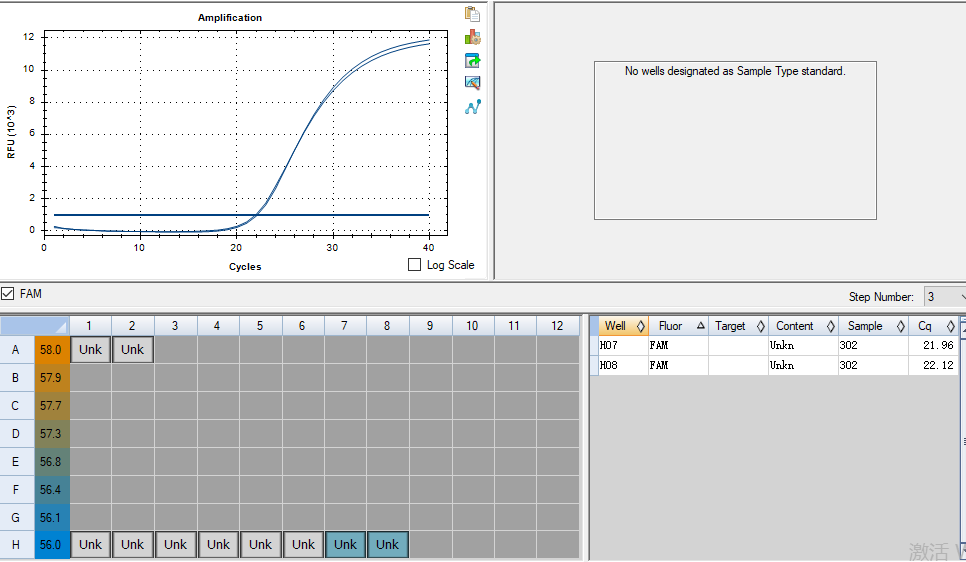Screen dimensions: 966x562
Task: Copy the amplification chart to clipboard
Action: click(473, 14)
